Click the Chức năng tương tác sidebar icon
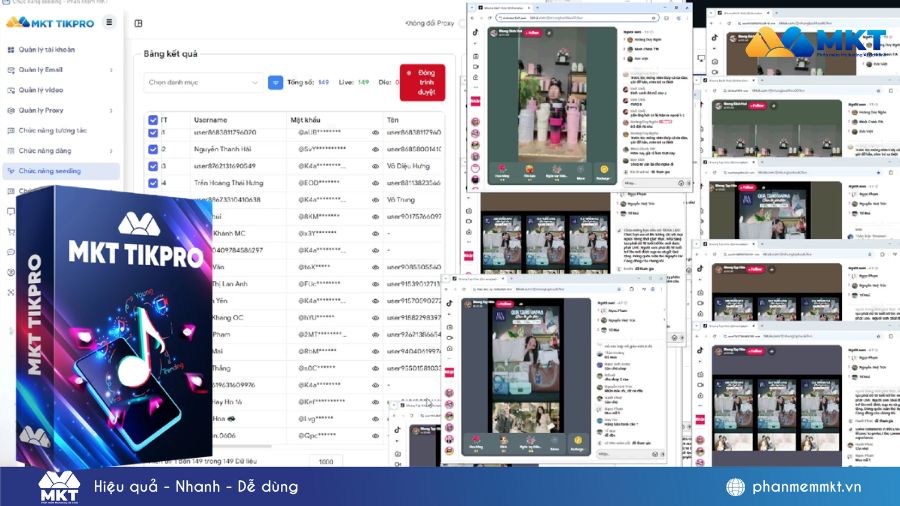This screenshot has width=900, height=506. tap(11, 131)
